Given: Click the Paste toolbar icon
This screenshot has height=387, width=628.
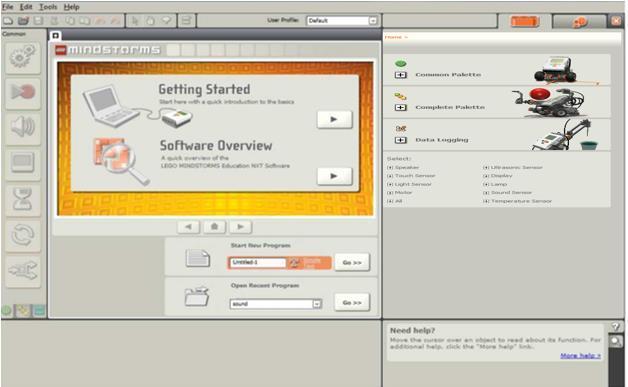Looking at the screenshot, I should click(x=85, y=20).
